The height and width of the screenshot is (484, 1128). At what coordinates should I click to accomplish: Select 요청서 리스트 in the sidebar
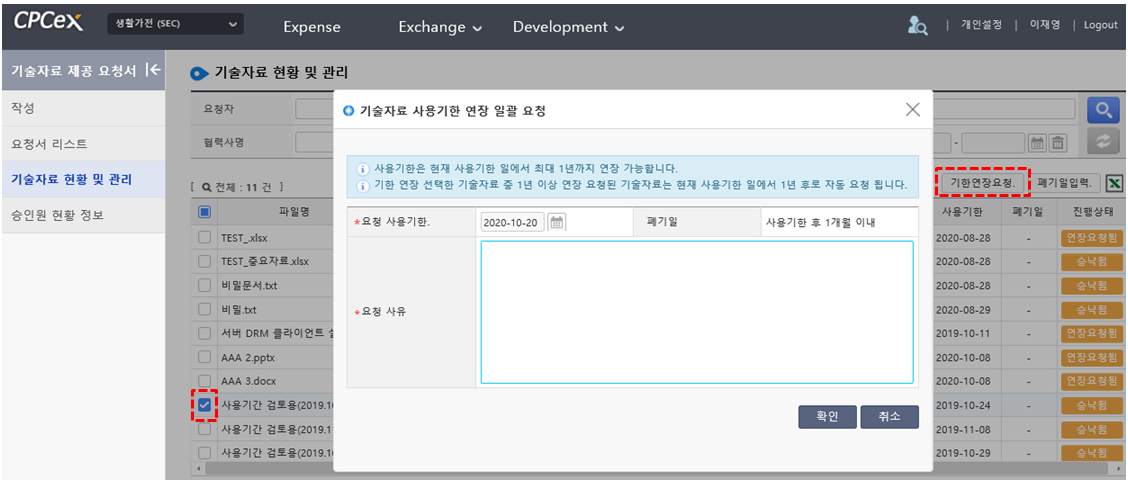[49, 144]
